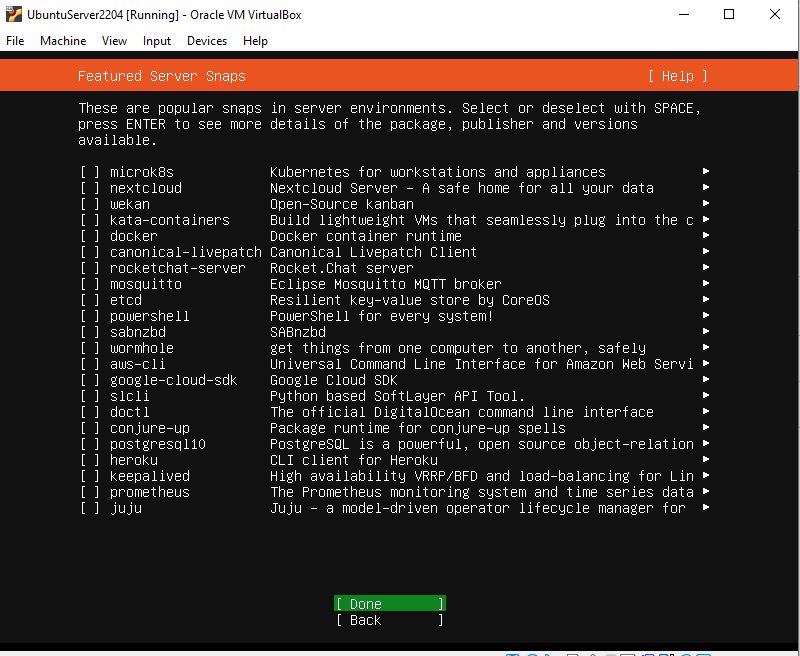The height and width of the screenshot is (656, 800).
Task: Click 'Python based SoftLayer API Tool.' text
Action: point(397,396)
